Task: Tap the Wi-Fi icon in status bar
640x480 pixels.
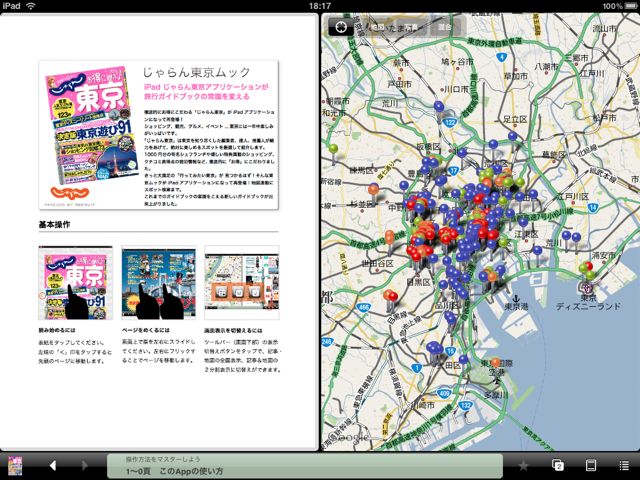Action: coord(31,5)
